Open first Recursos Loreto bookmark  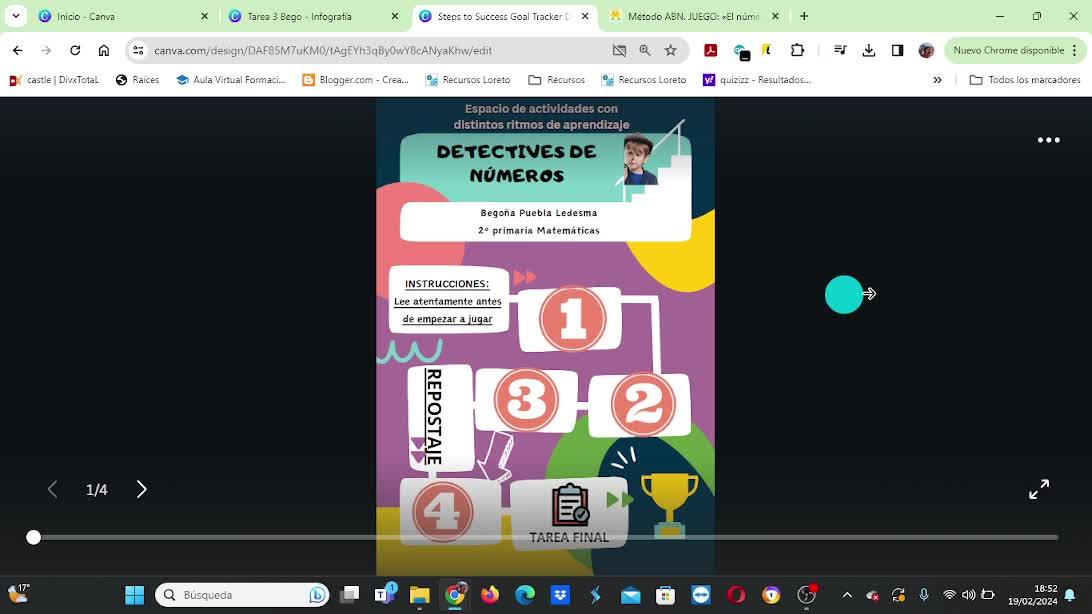coord(467,80)
